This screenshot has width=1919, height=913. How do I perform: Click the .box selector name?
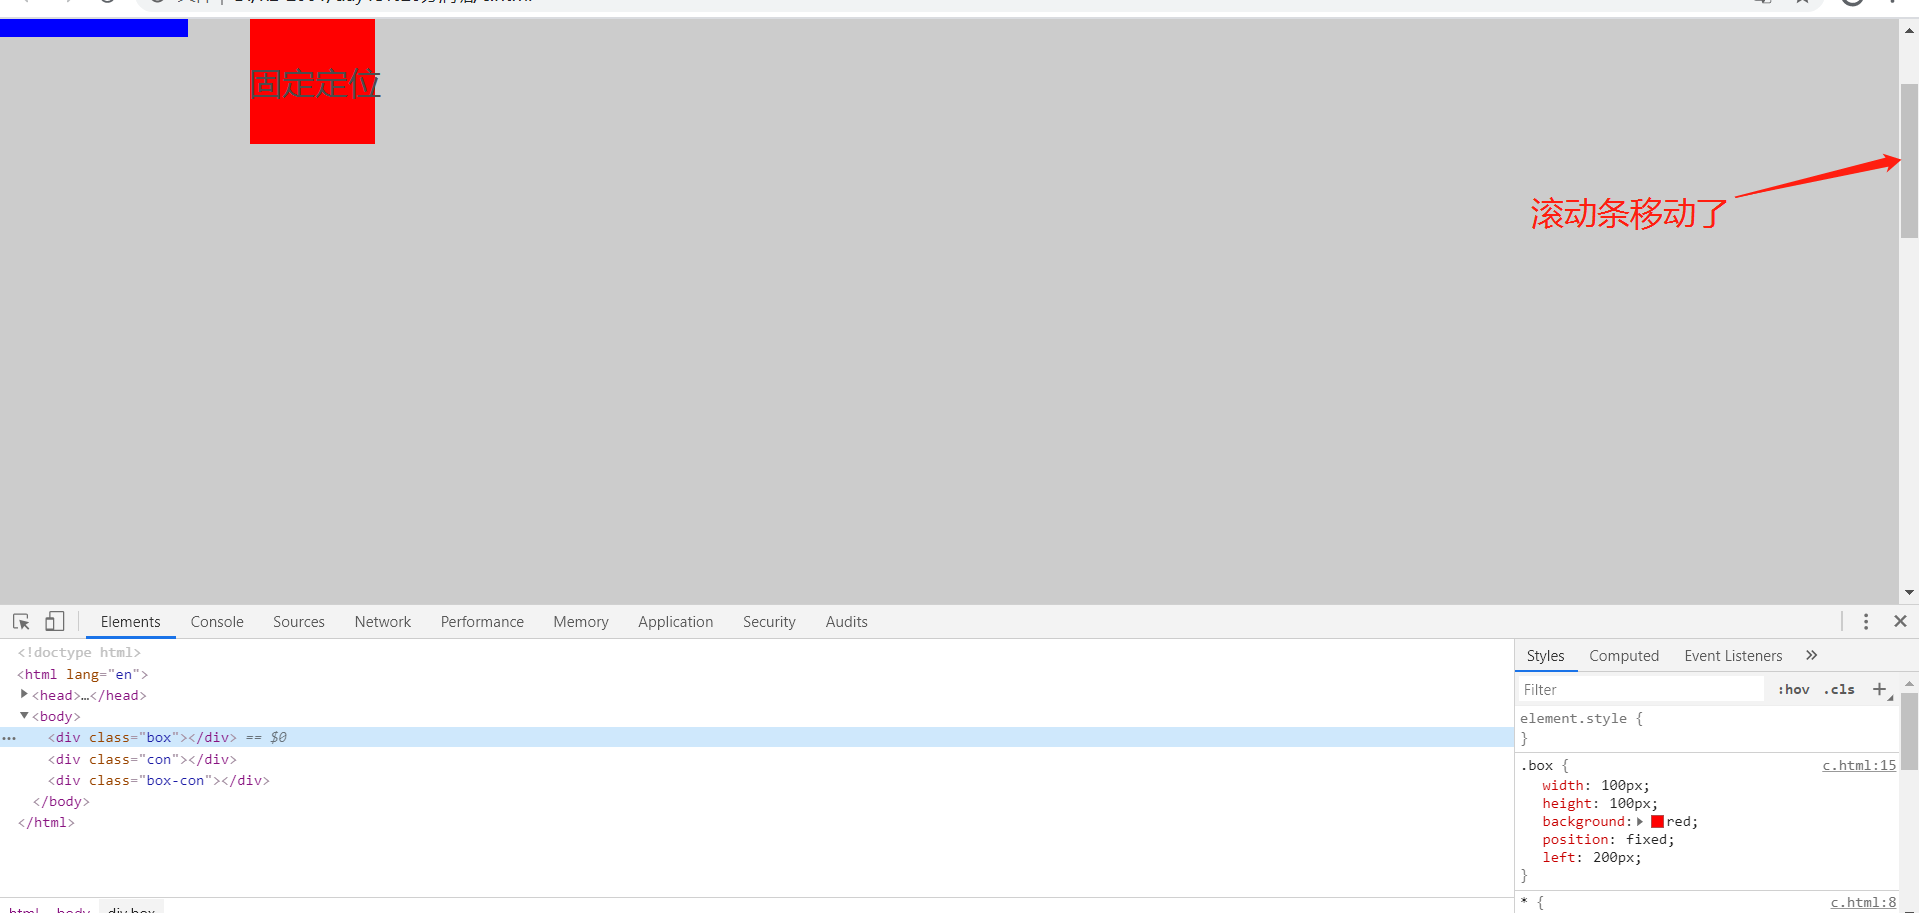[1537, 765]
